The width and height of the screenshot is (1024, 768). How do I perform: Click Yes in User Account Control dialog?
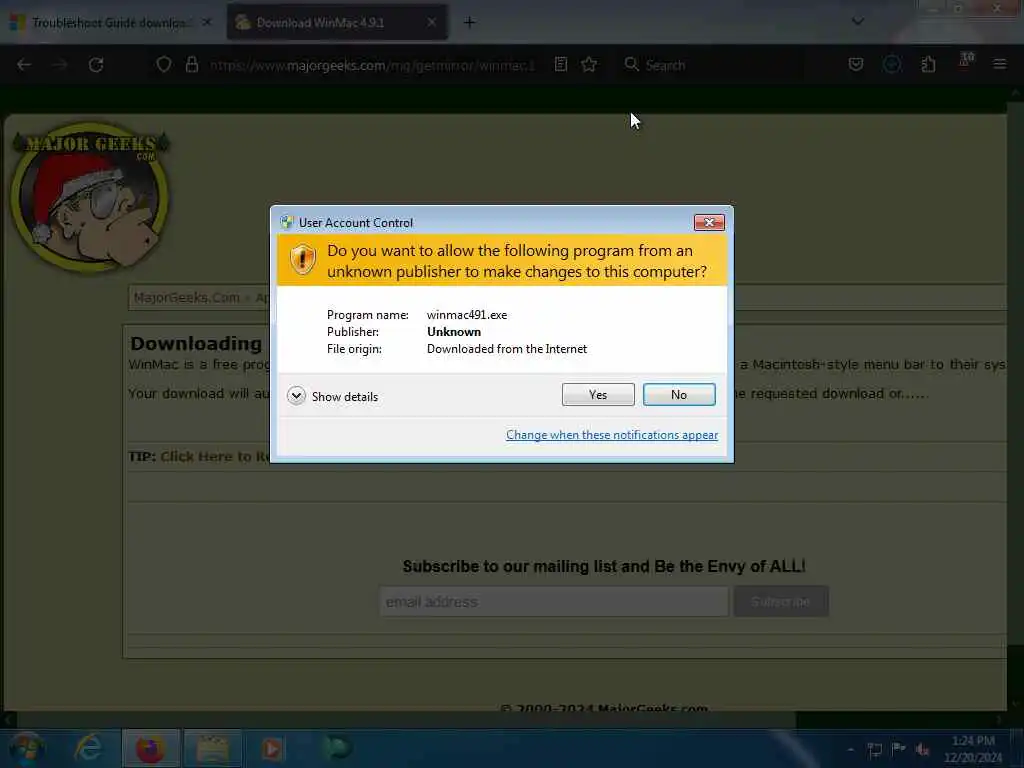(598, 394)
